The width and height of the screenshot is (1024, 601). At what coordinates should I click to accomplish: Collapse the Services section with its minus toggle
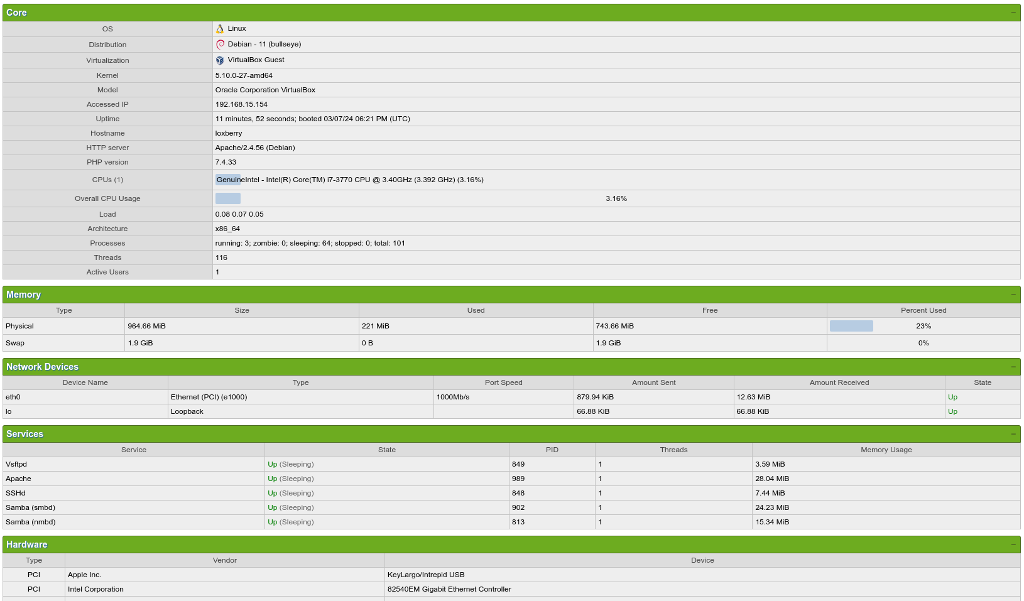pos(1014,434)
